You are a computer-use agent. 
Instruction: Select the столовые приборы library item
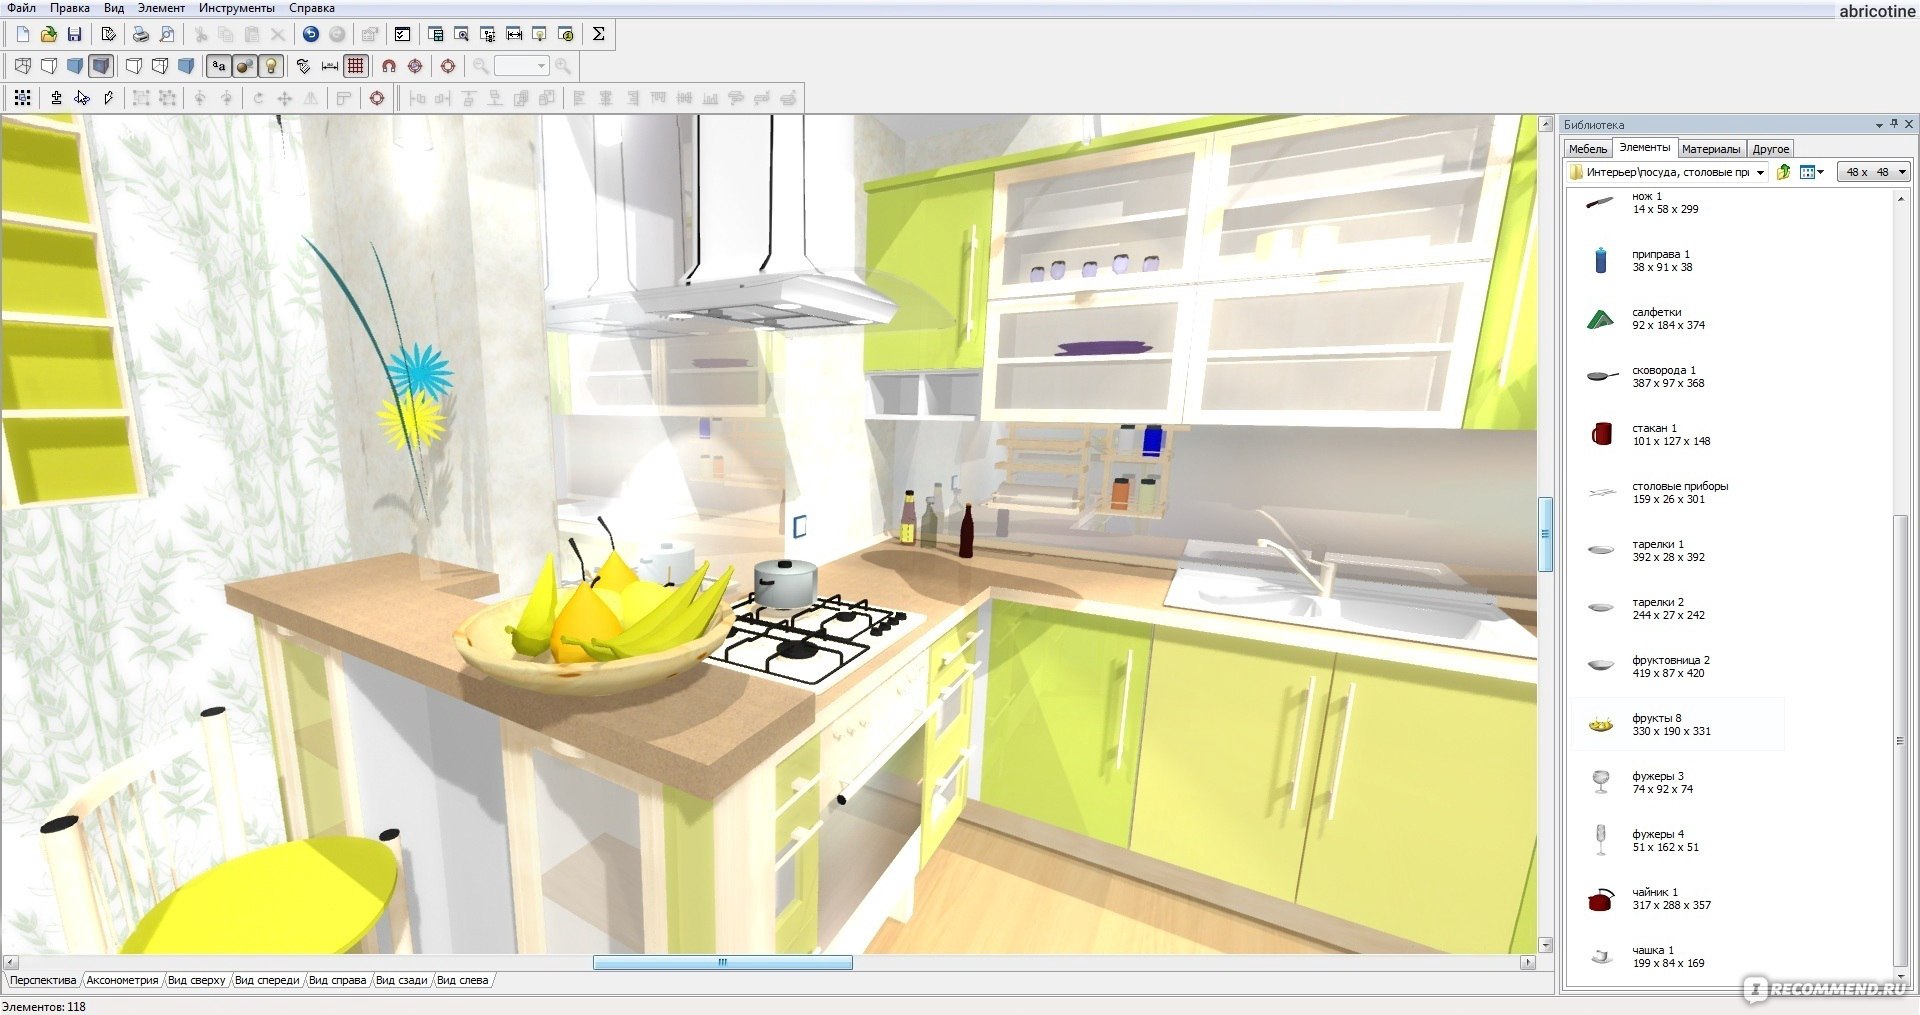(1677, 493)
